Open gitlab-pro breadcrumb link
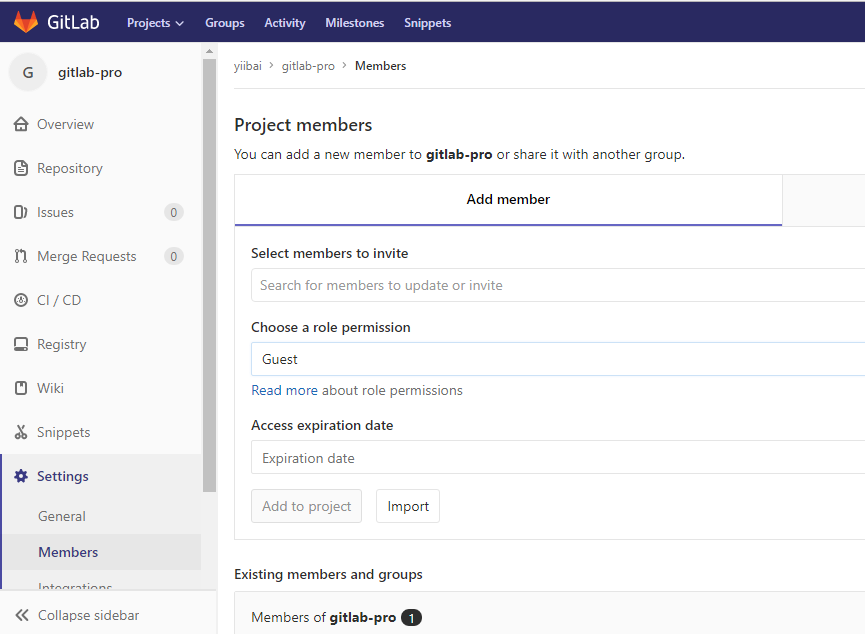This screenshot has height=634, width=865. point(308,66)
